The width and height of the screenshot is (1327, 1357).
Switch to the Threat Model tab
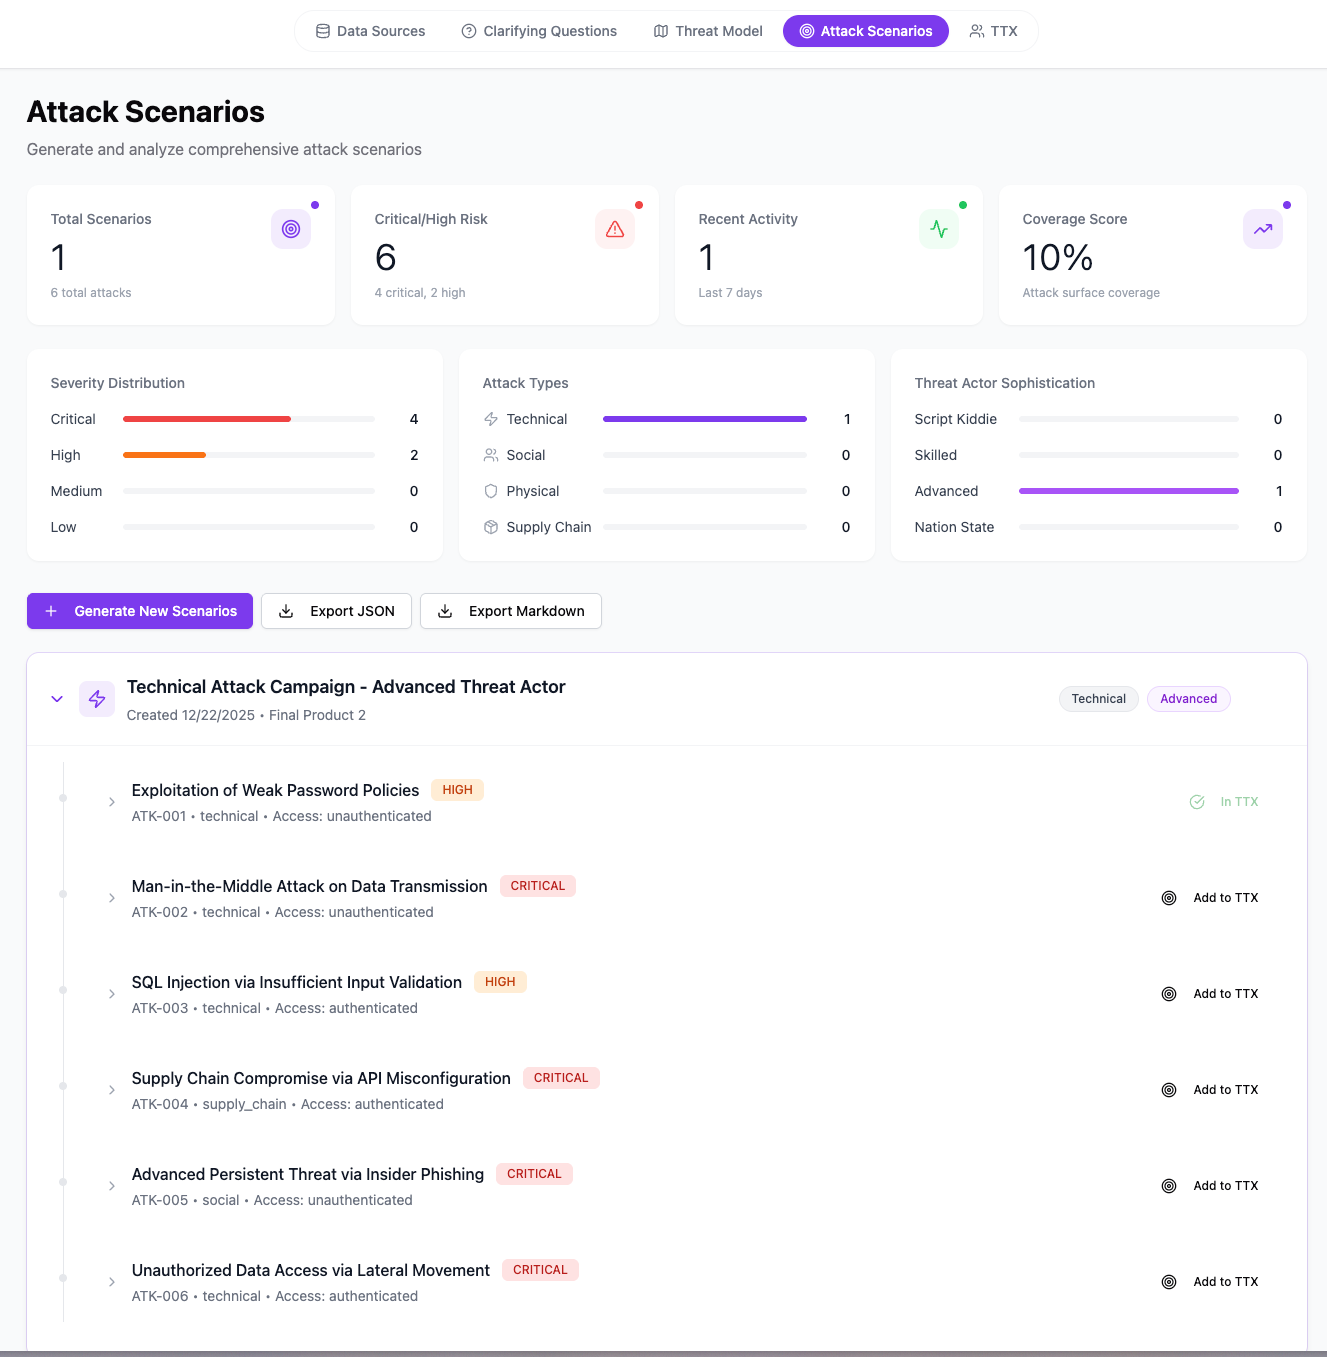coord(708,31)
